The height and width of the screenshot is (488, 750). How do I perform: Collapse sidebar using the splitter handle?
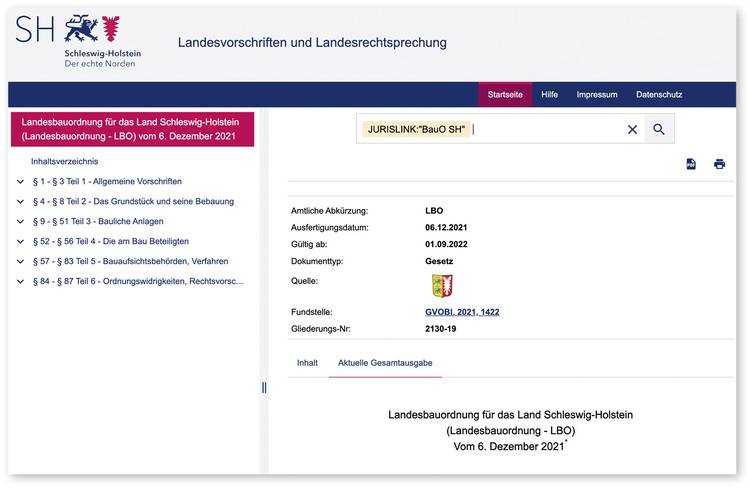click(x=264, y=387)
